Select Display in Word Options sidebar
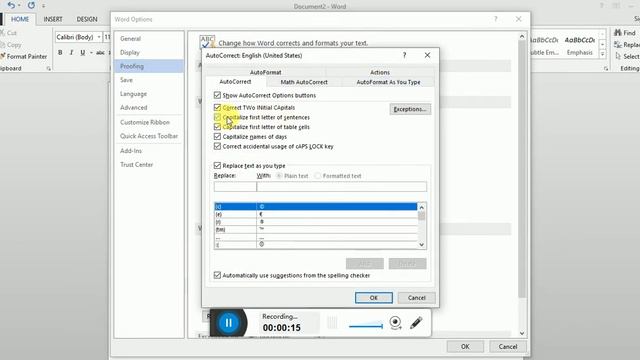The height and width of the screenshot is (360, 640). click(149, 52)
